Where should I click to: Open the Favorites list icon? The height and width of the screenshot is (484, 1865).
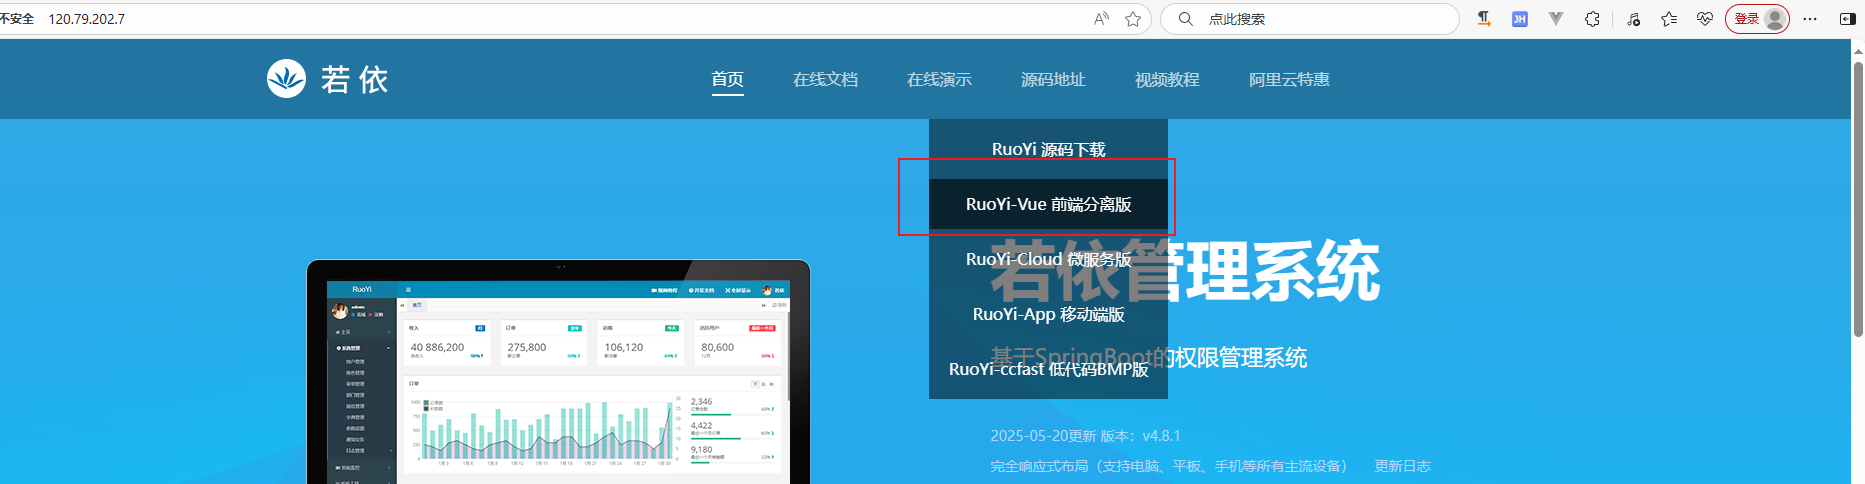1669,19
